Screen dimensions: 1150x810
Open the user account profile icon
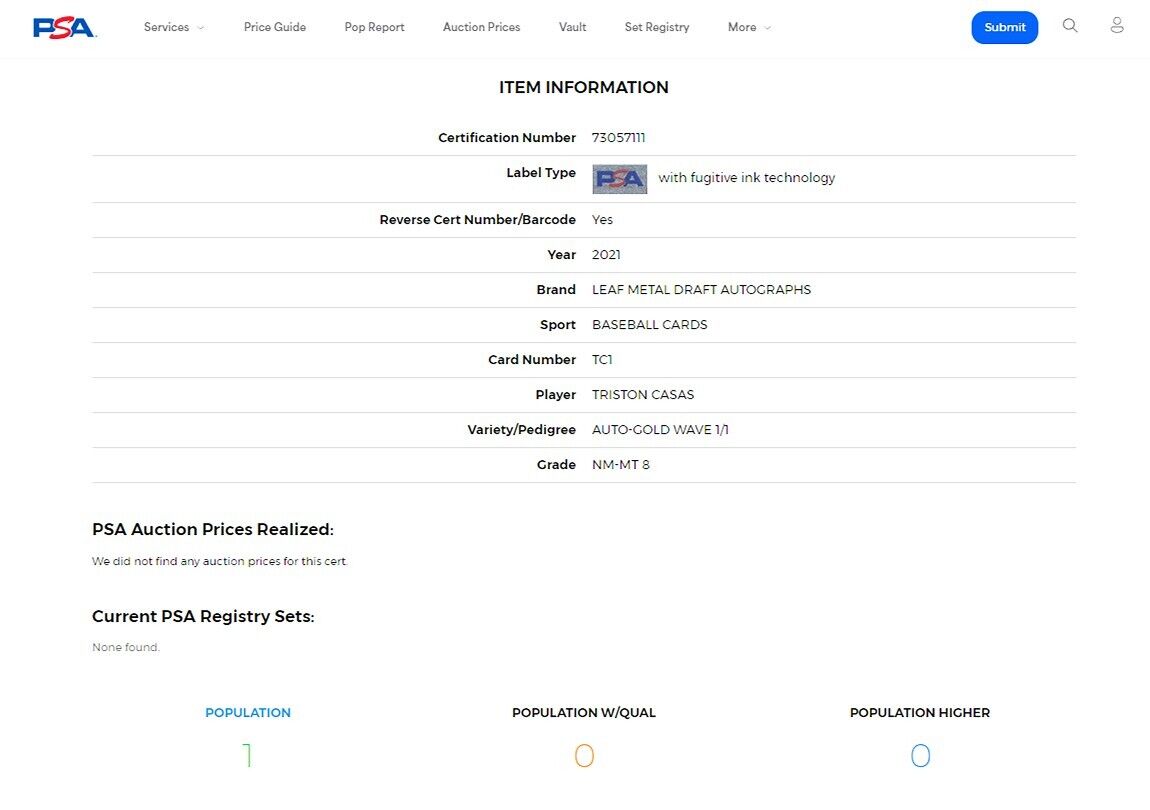pyautogui.click(x=1117, y=26)
